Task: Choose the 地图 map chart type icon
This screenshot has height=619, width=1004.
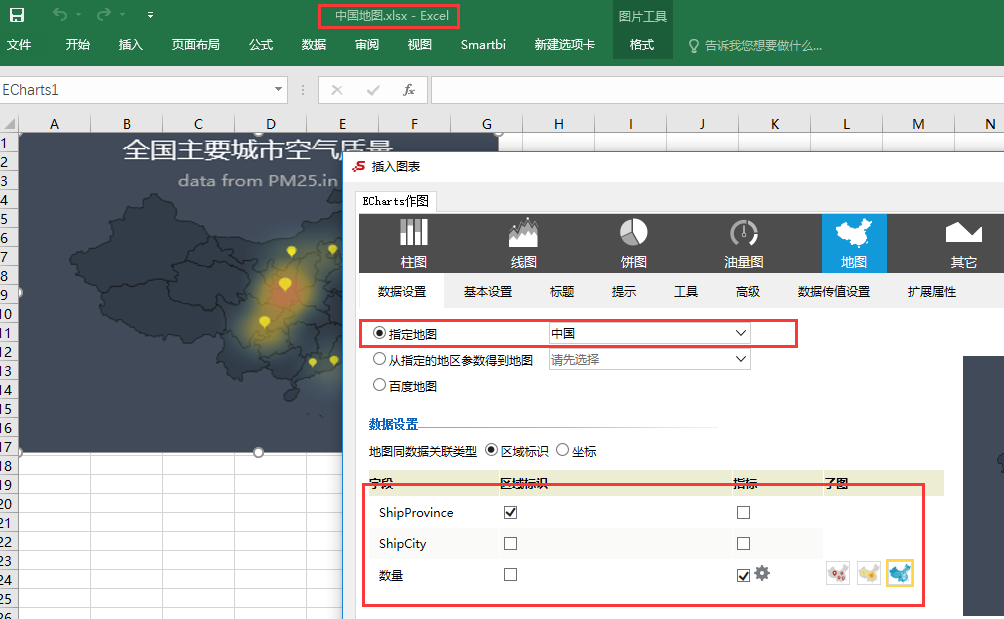Action: tap(854, 243)
